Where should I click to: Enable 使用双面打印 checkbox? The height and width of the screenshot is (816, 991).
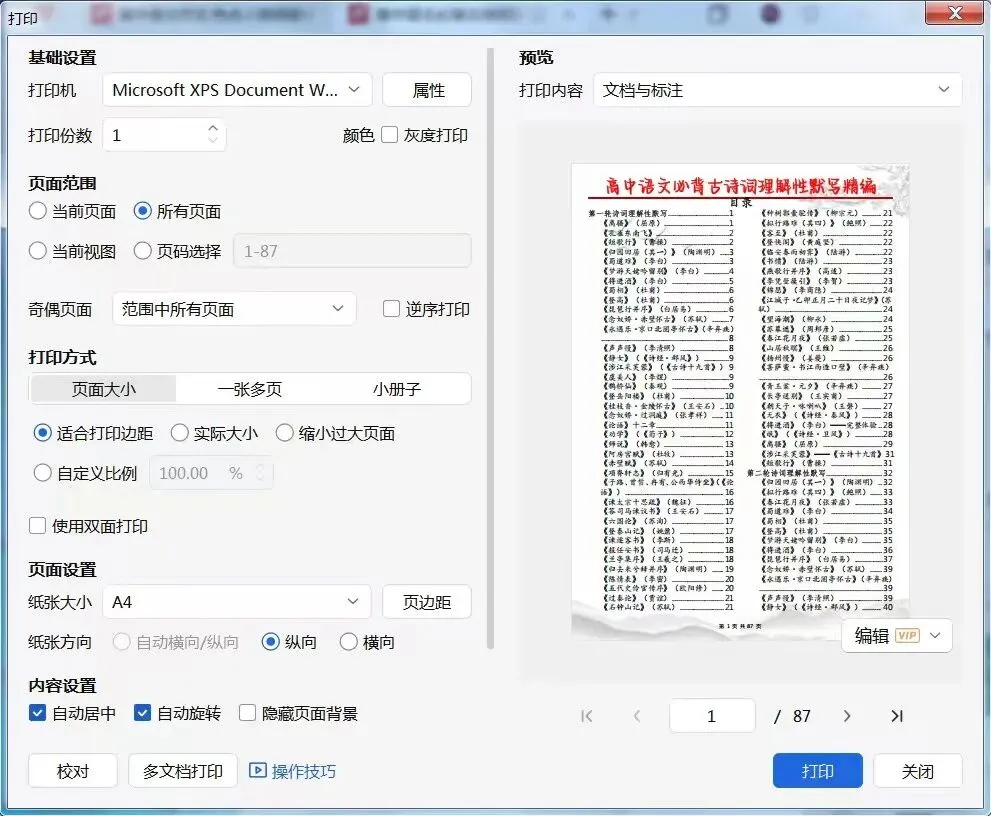(37, 526)
